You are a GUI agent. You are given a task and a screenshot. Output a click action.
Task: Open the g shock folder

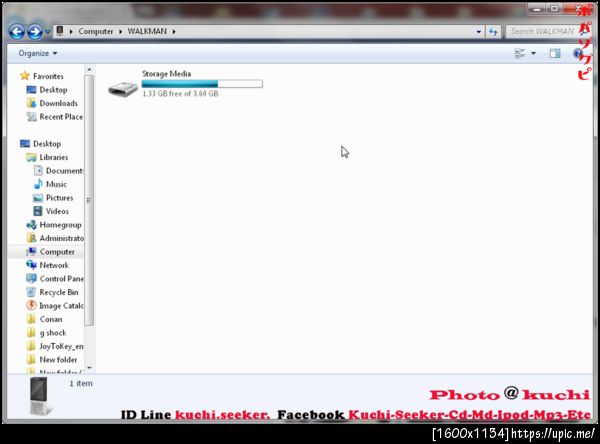[x=53, y=333]
